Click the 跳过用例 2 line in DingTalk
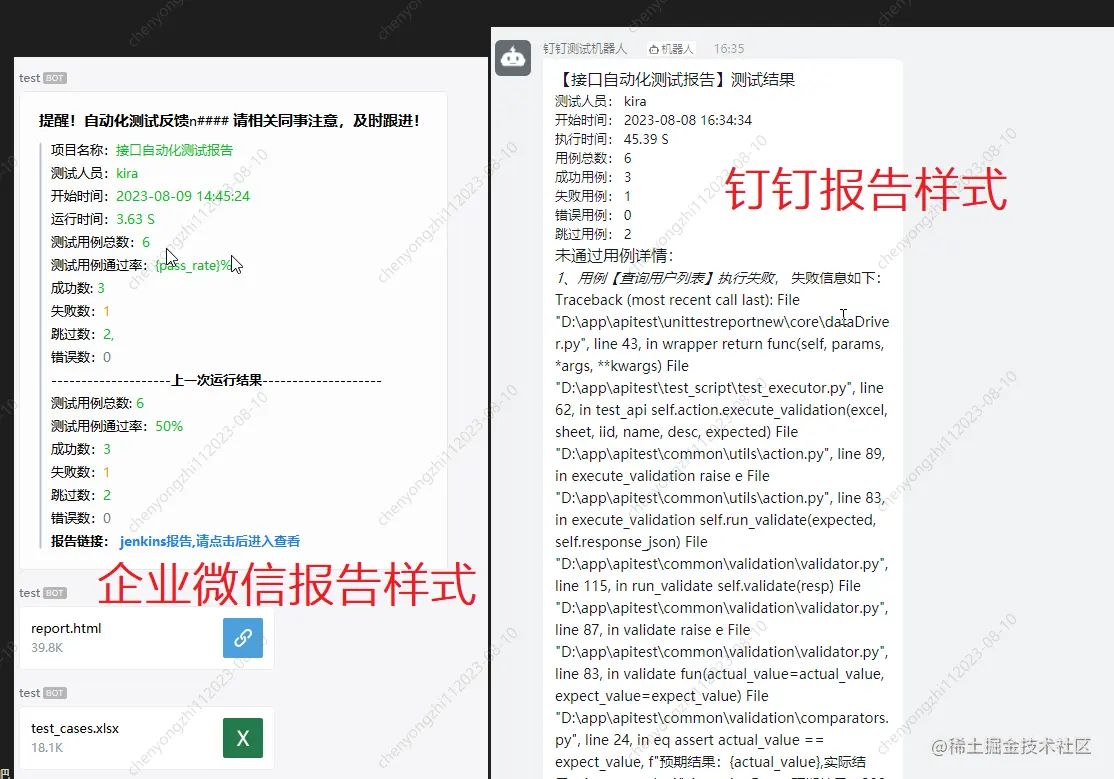Screen dimensions: 1114x779 [x=593, y=235]
